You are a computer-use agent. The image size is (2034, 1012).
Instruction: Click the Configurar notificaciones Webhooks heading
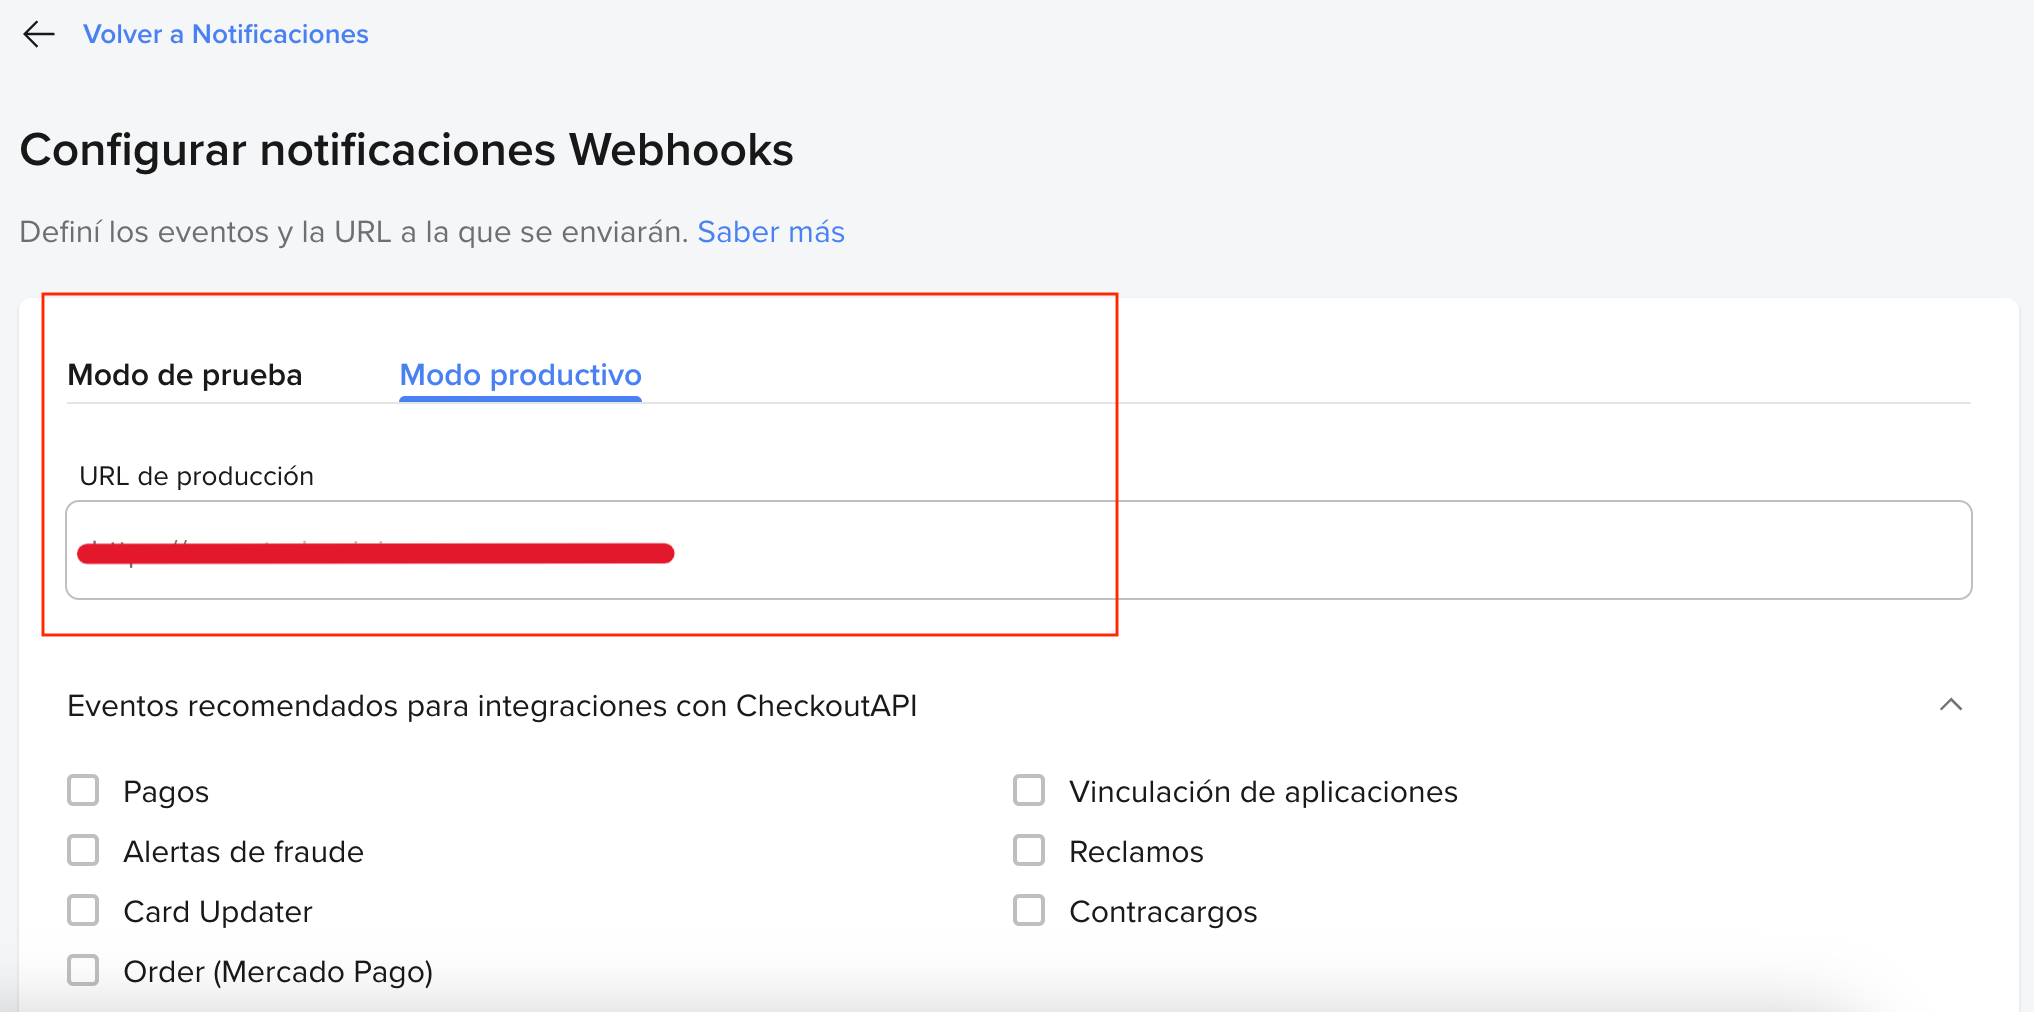click(x=407, y=149)
